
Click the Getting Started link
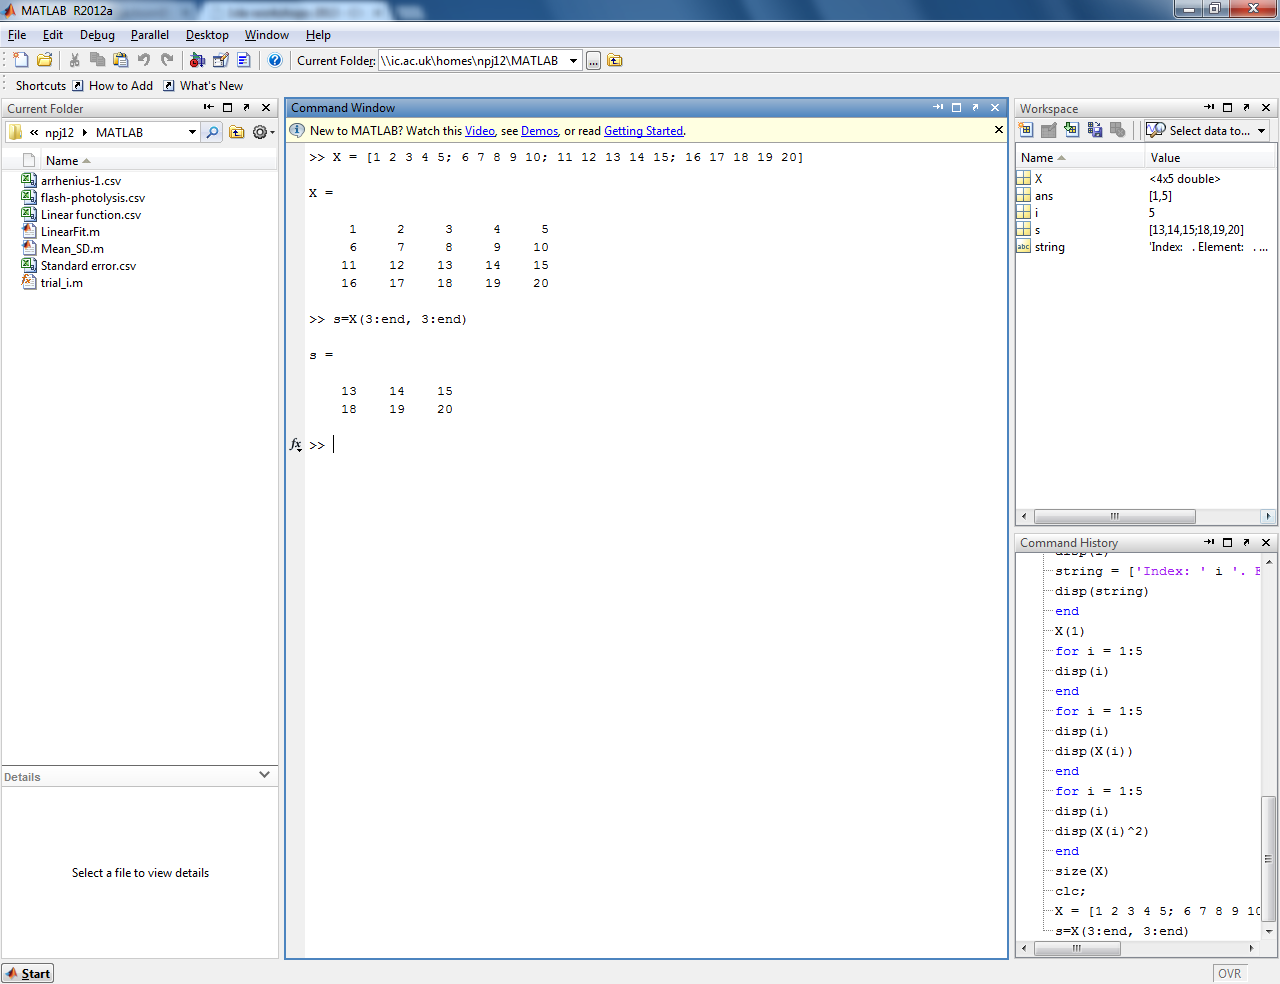tap(643, 131)
